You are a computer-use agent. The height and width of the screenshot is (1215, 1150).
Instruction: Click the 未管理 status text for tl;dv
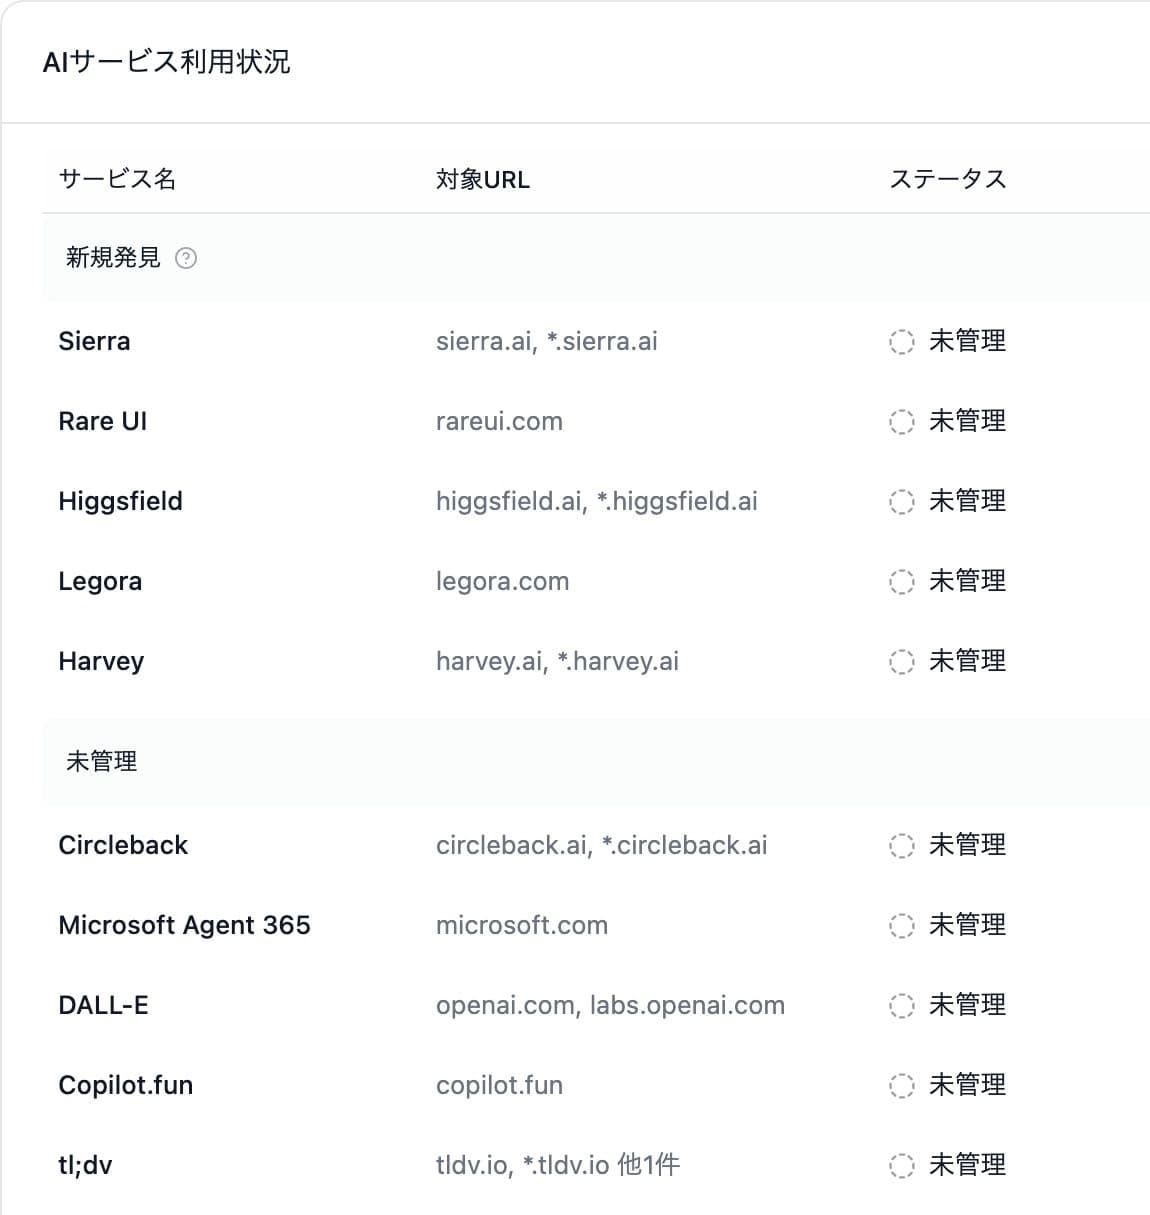968,1165
